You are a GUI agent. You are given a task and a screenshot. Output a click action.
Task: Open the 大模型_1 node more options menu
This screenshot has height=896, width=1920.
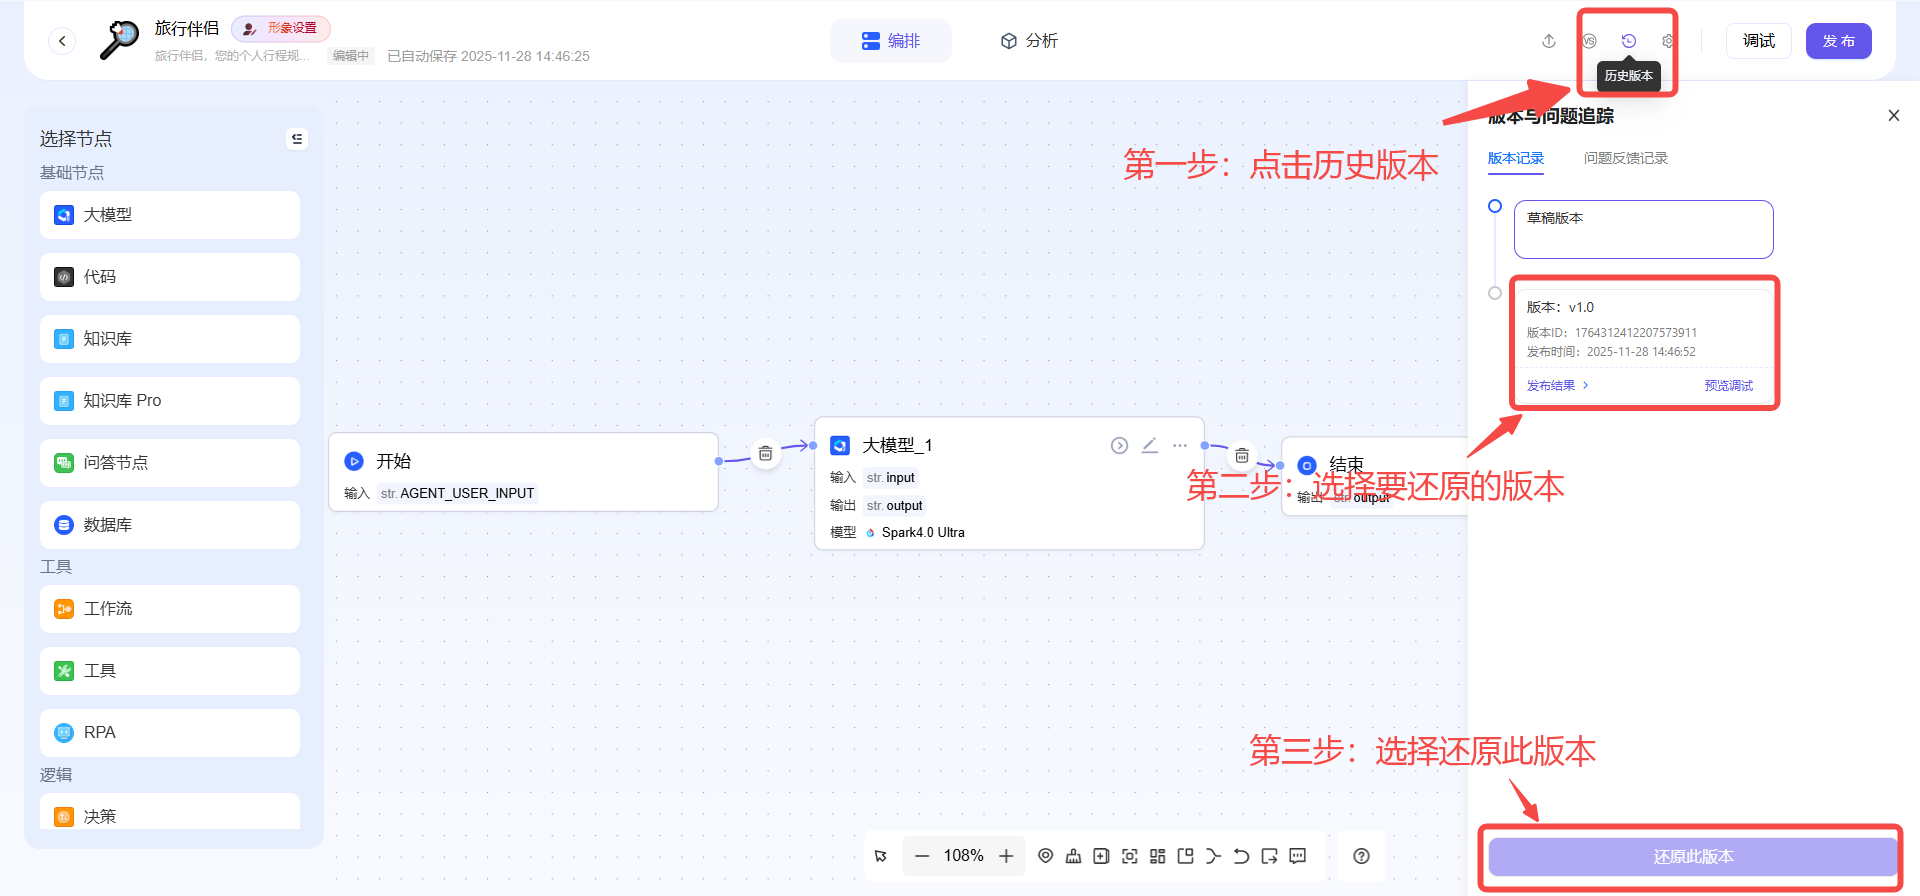pyautogui.click(x=1180, y=445)
